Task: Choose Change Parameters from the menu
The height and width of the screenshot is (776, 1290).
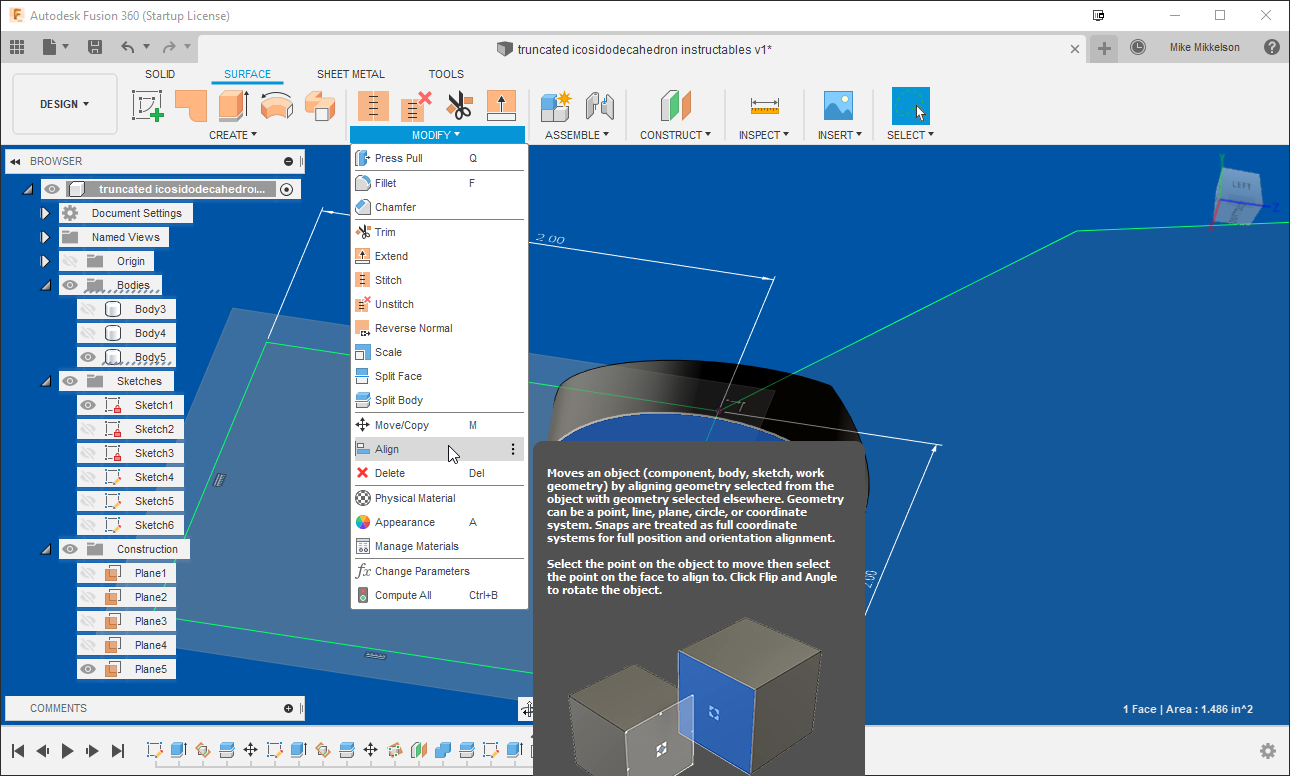Action: click(x=439, y=571)
